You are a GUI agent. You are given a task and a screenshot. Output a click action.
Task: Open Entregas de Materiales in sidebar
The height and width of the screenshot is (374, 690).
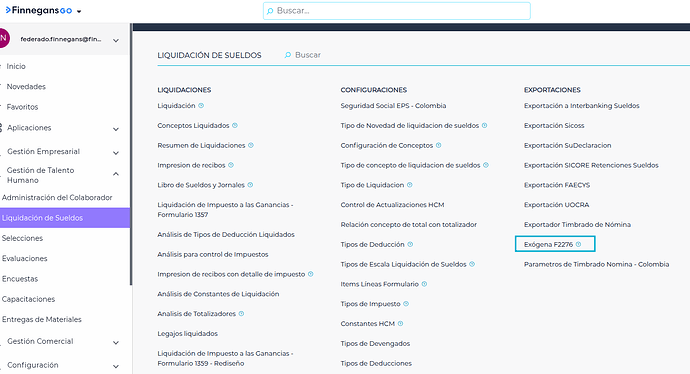click(x=42, y=319)
